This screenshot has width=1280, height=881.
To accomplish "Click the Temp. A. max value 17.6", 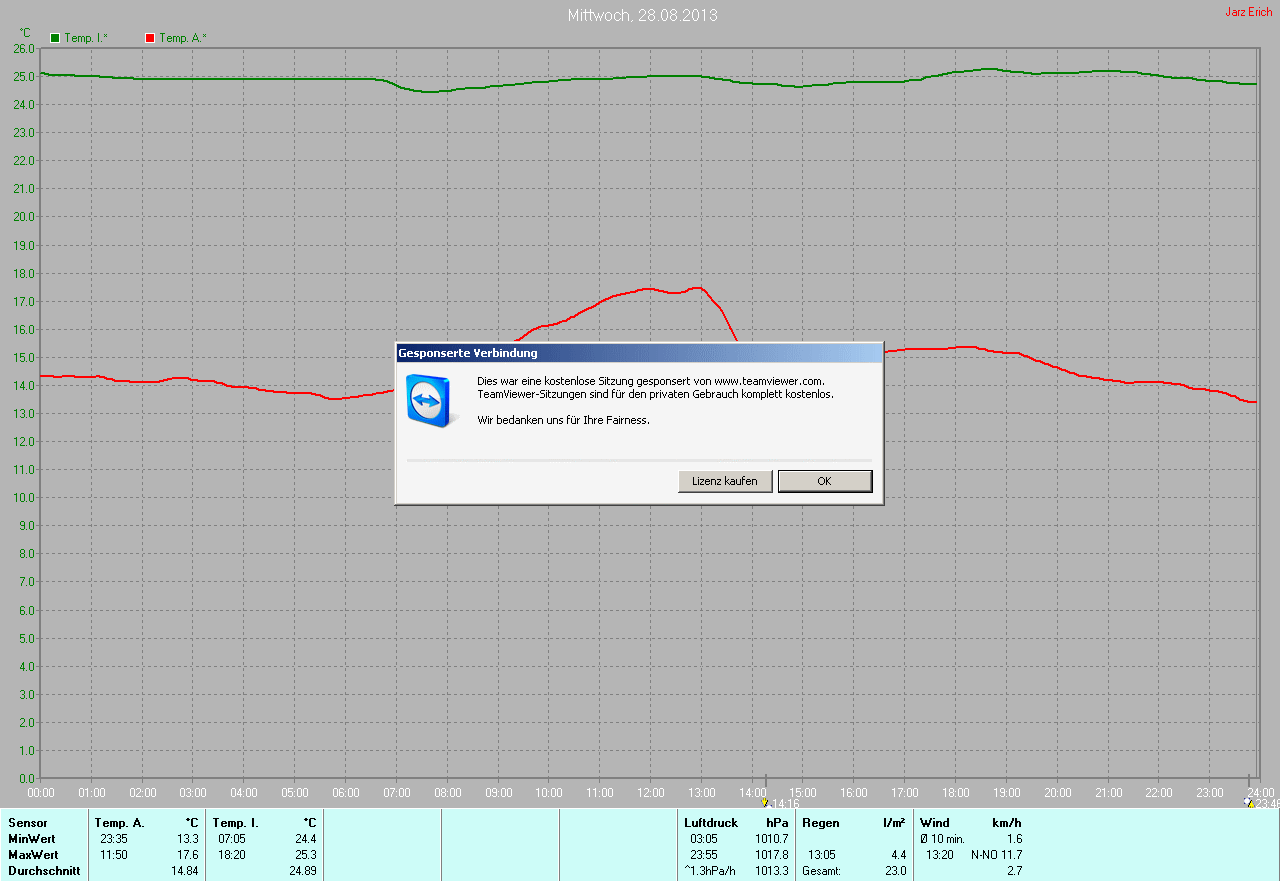I will [187, 855].
